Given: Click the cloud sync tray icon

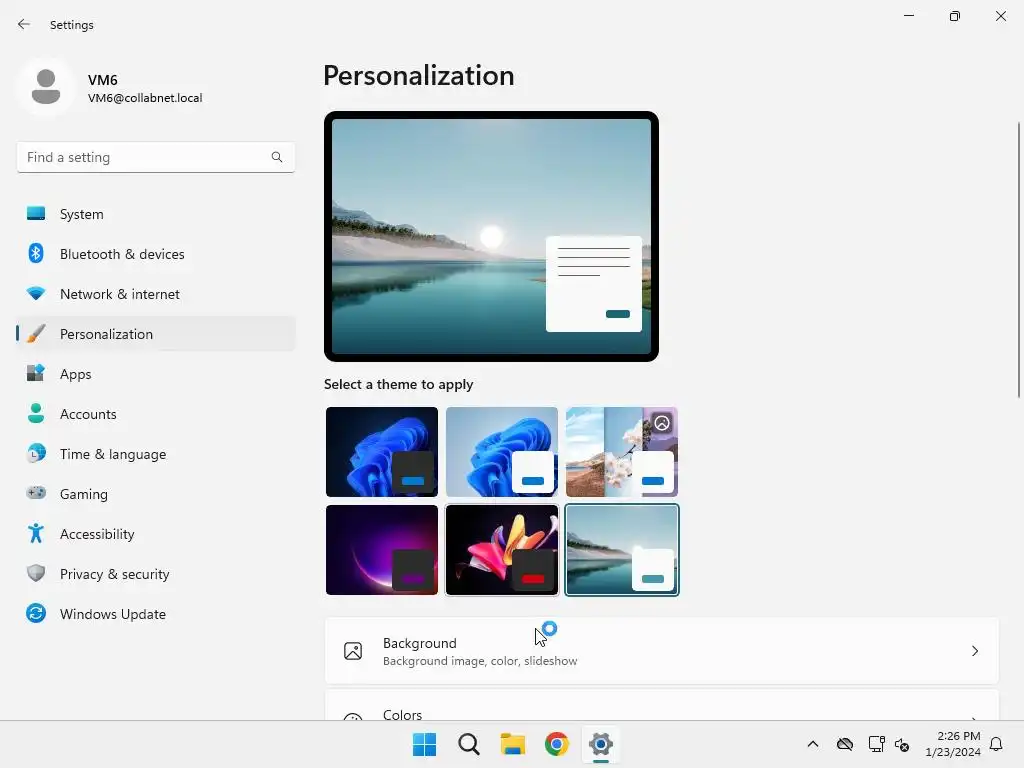Looking at the screenshot, I should (845, 744).
